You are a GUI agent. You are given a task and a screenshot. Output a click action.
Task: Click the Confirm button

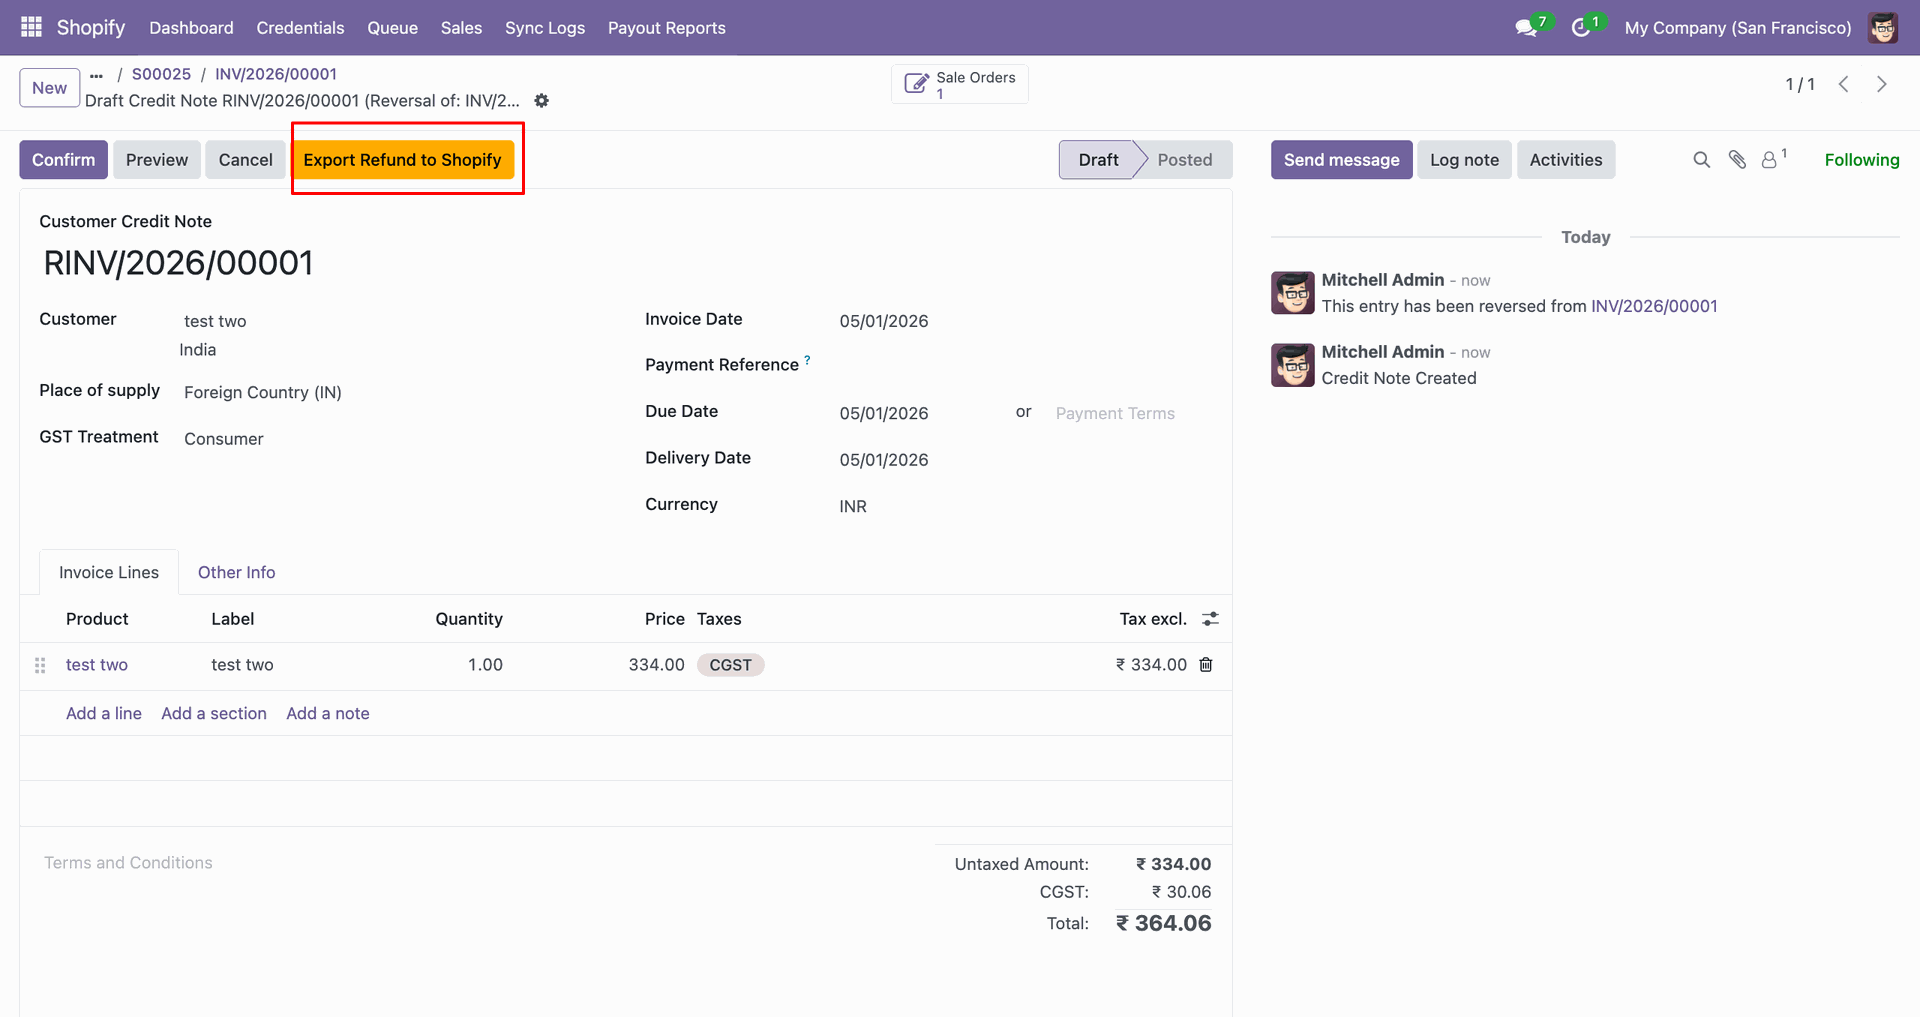[x=63, y=160]
